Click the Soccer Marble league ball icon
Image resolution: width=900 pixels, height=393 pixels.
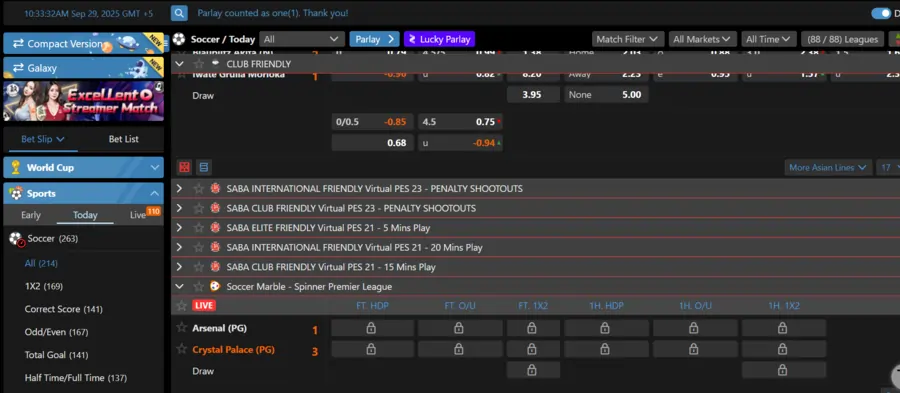pos(215,286)
